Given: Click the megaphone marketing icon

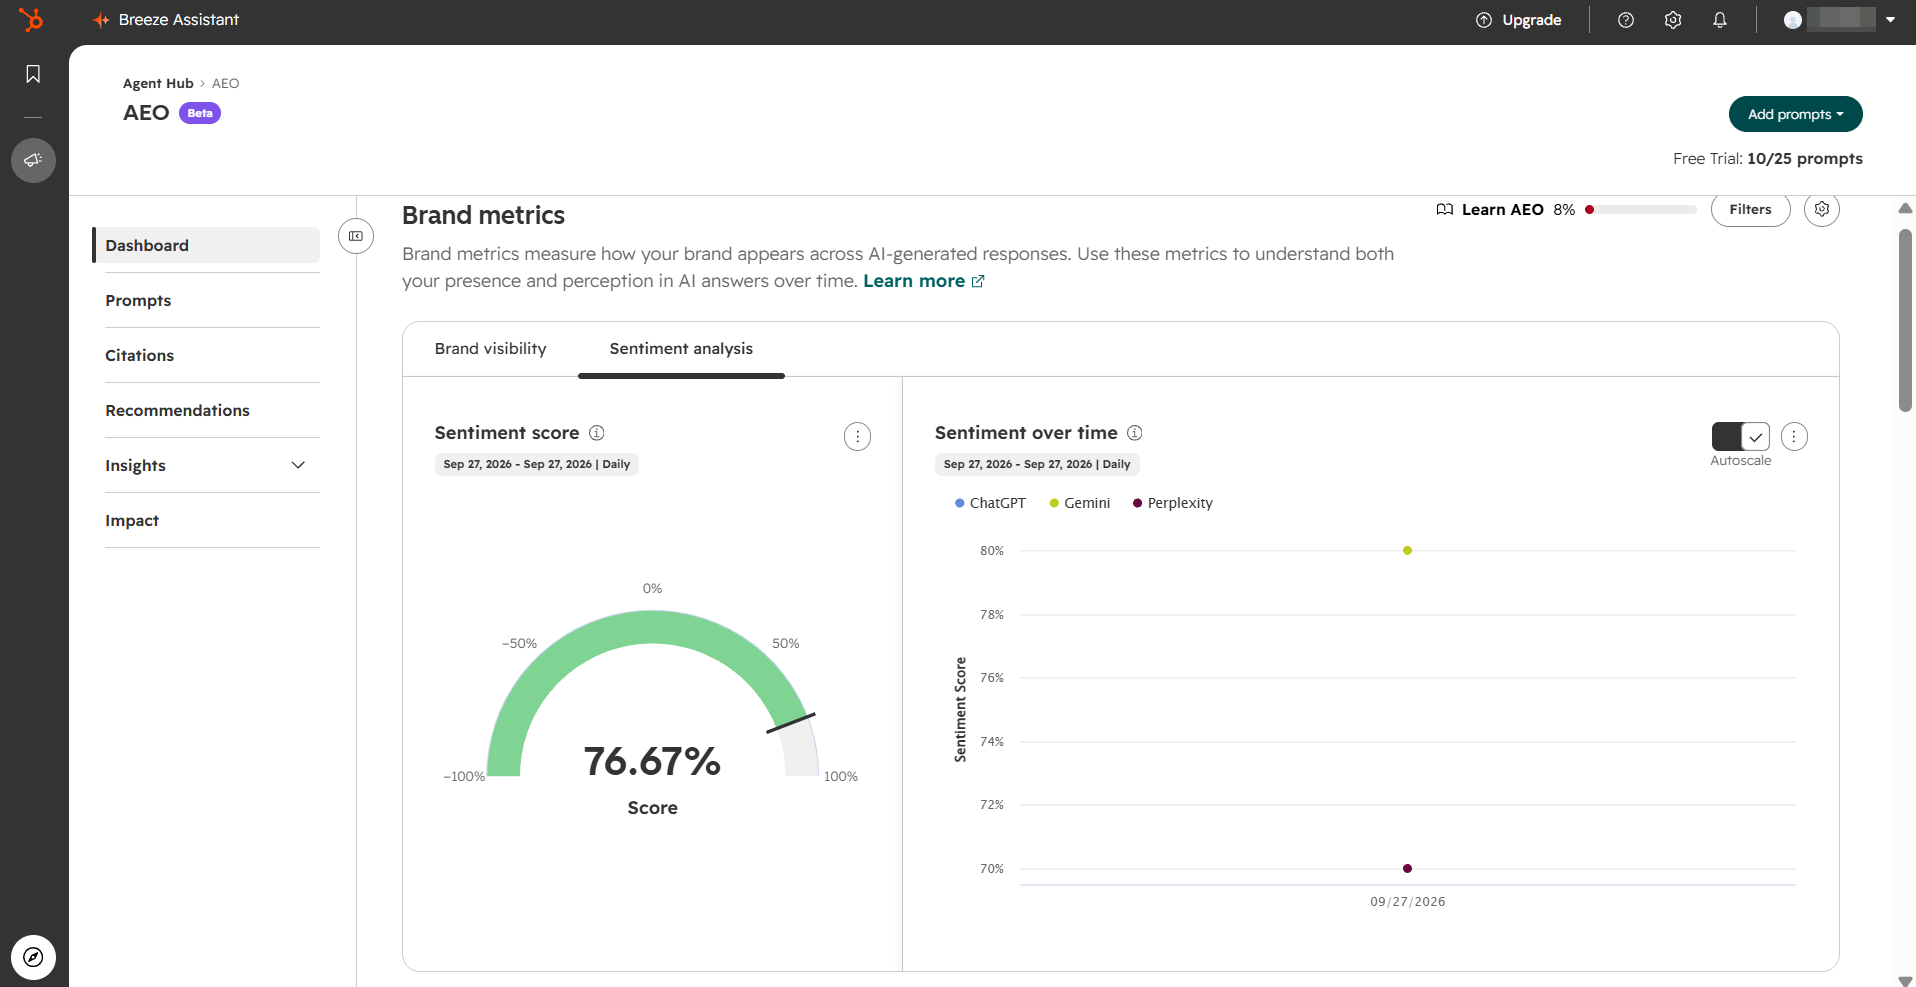Looking at the screenshot, I should (x=33, y=160).
